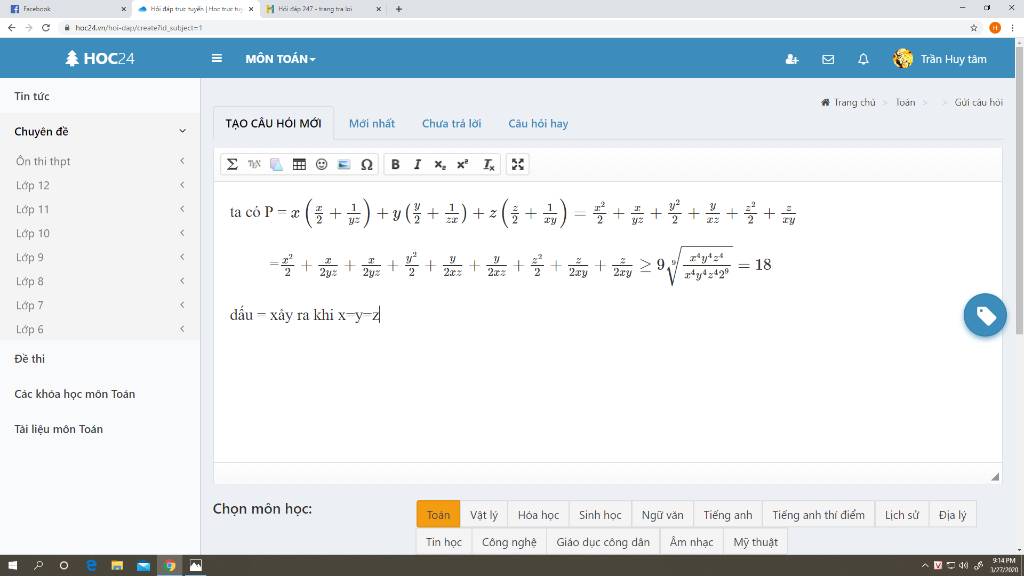
Task: Apply superscript formatting
Action: [462, 165]
